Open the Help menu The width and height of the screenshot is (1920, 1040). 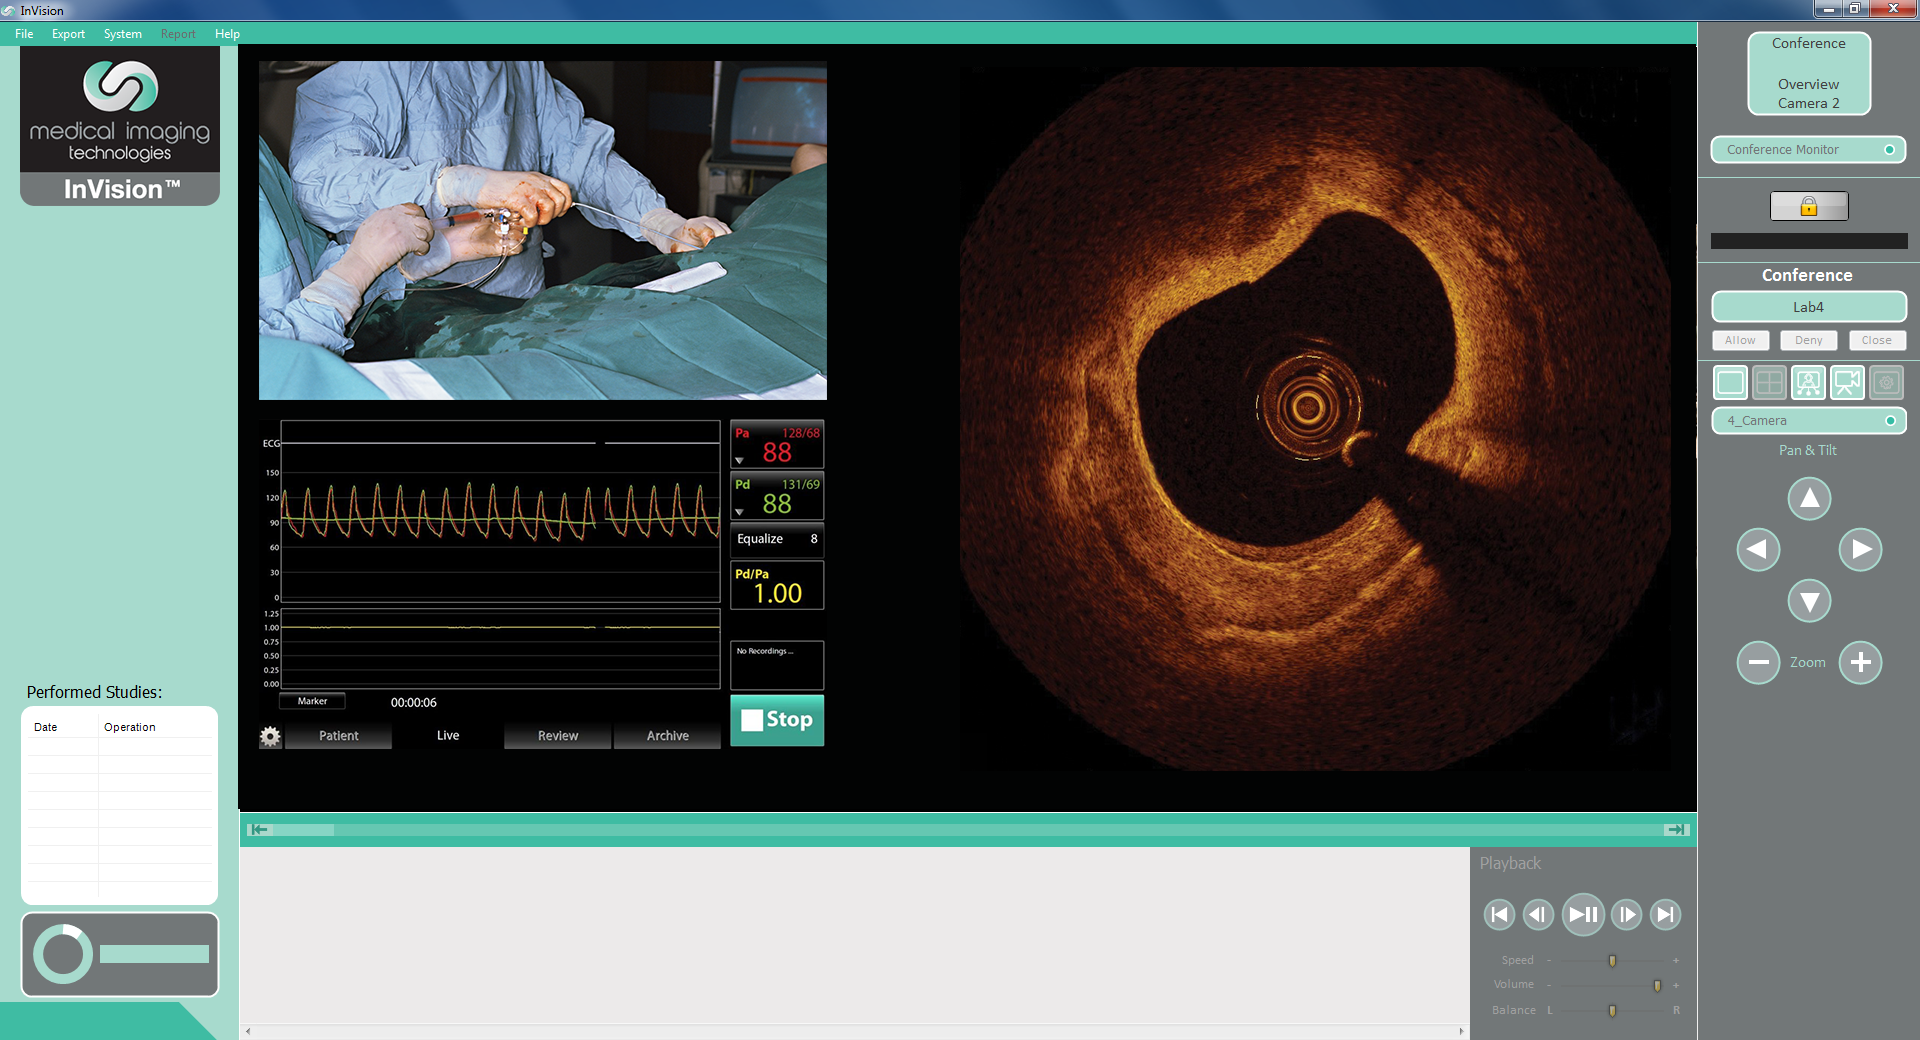point(227,34)
